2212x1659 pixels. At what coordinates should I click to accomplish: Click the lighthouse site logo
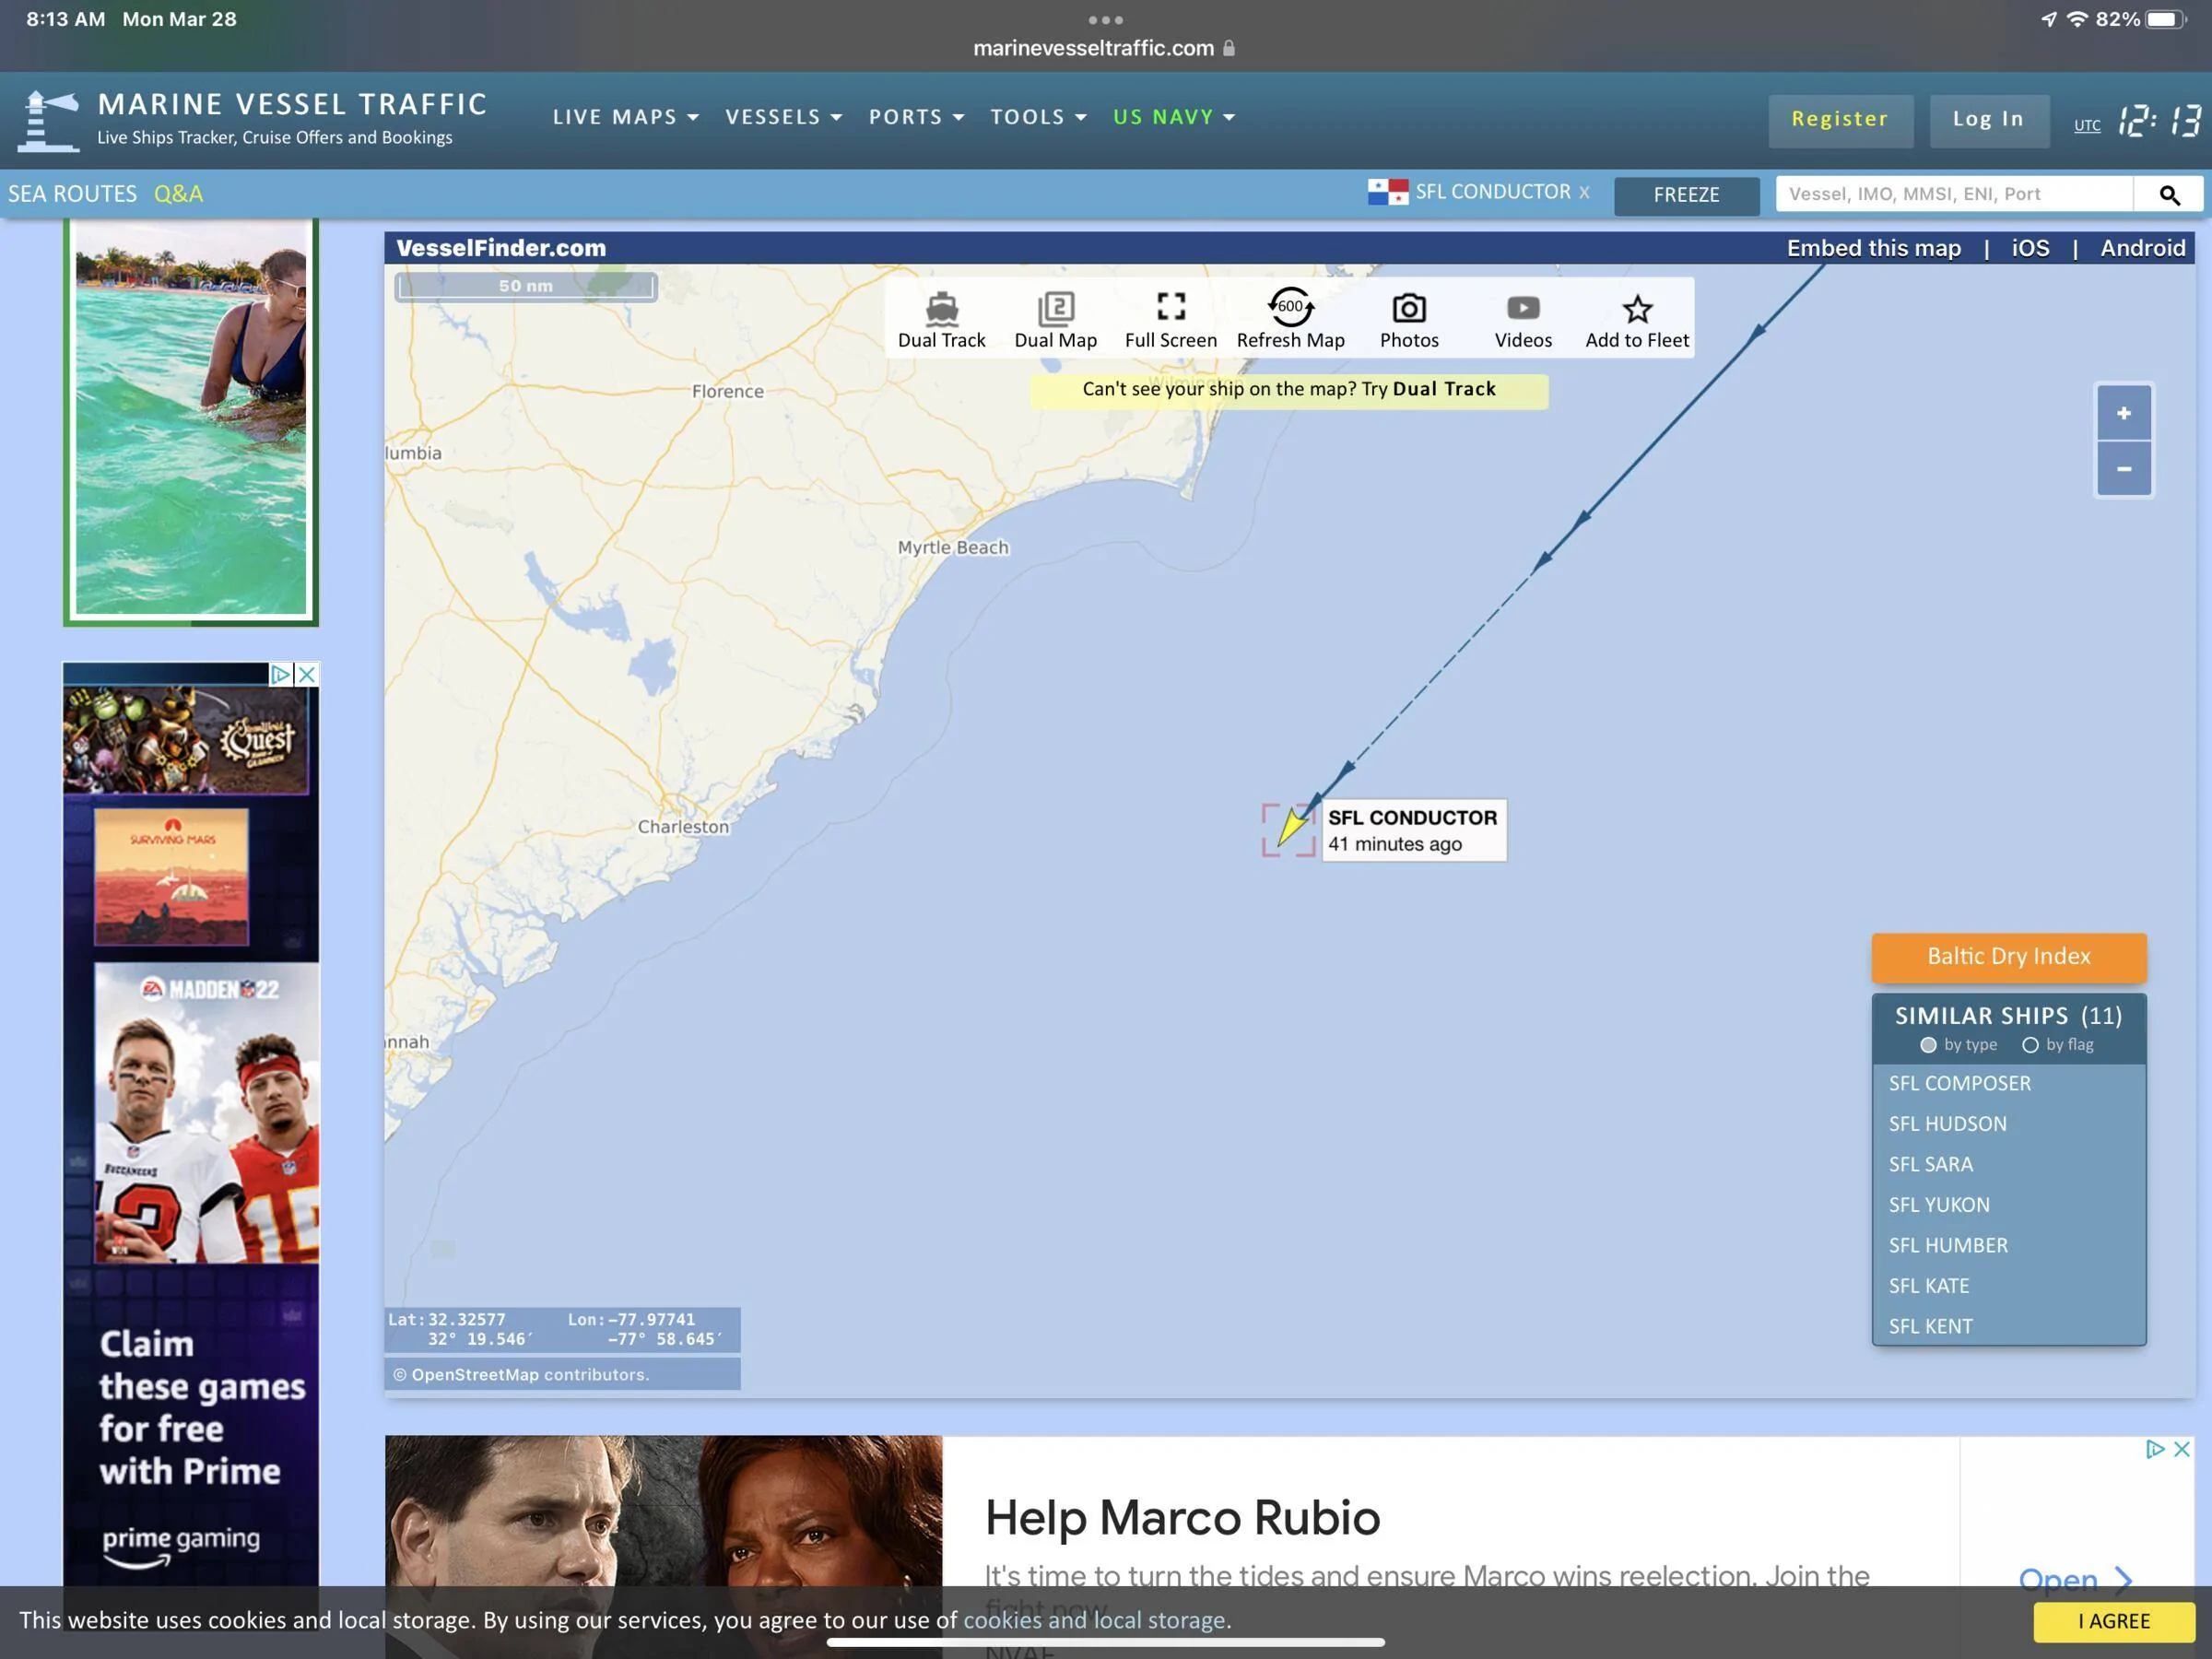(49, 121)
